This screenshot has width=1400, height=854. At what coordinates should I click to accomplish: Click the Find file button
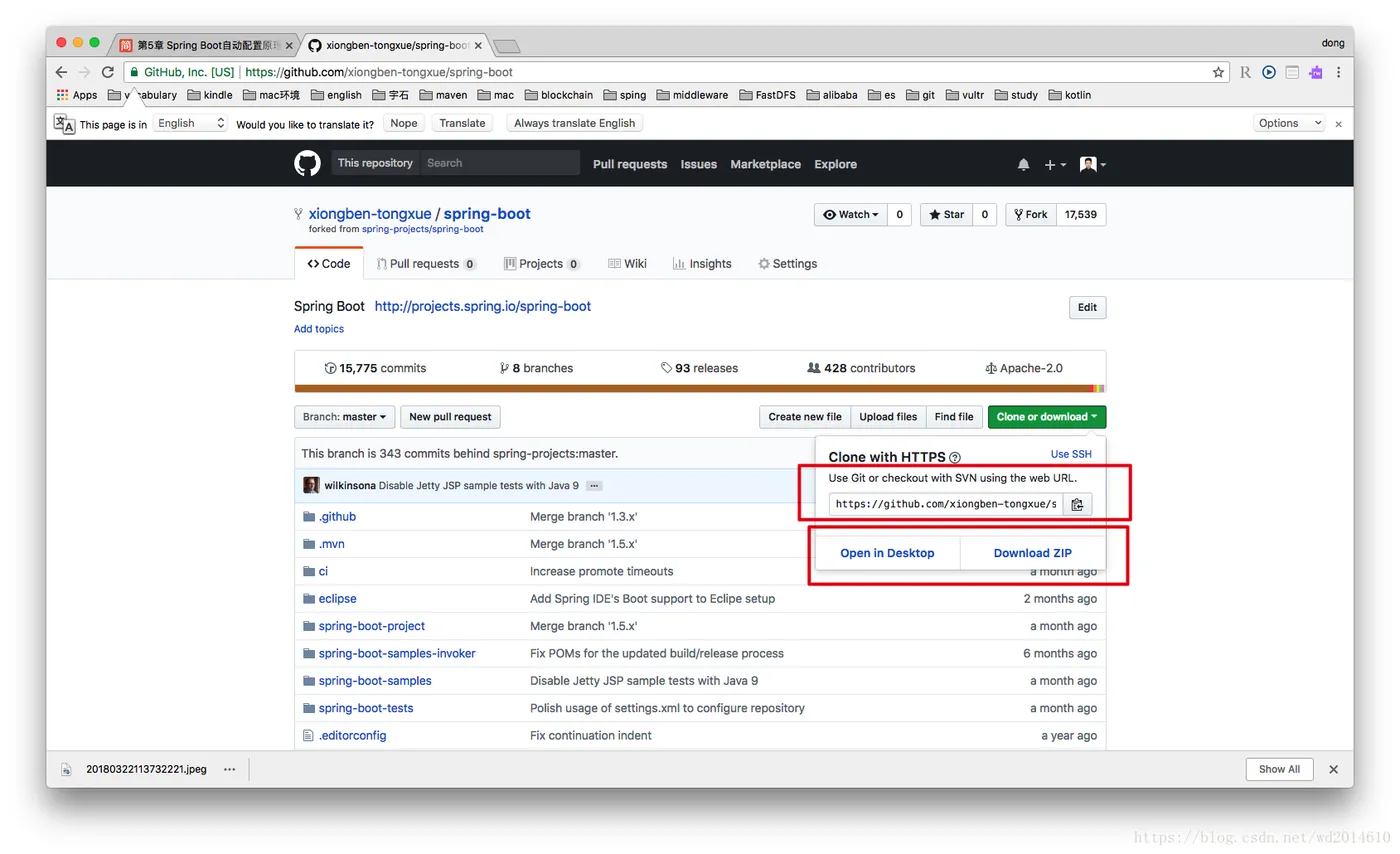(x=954, y=417)
